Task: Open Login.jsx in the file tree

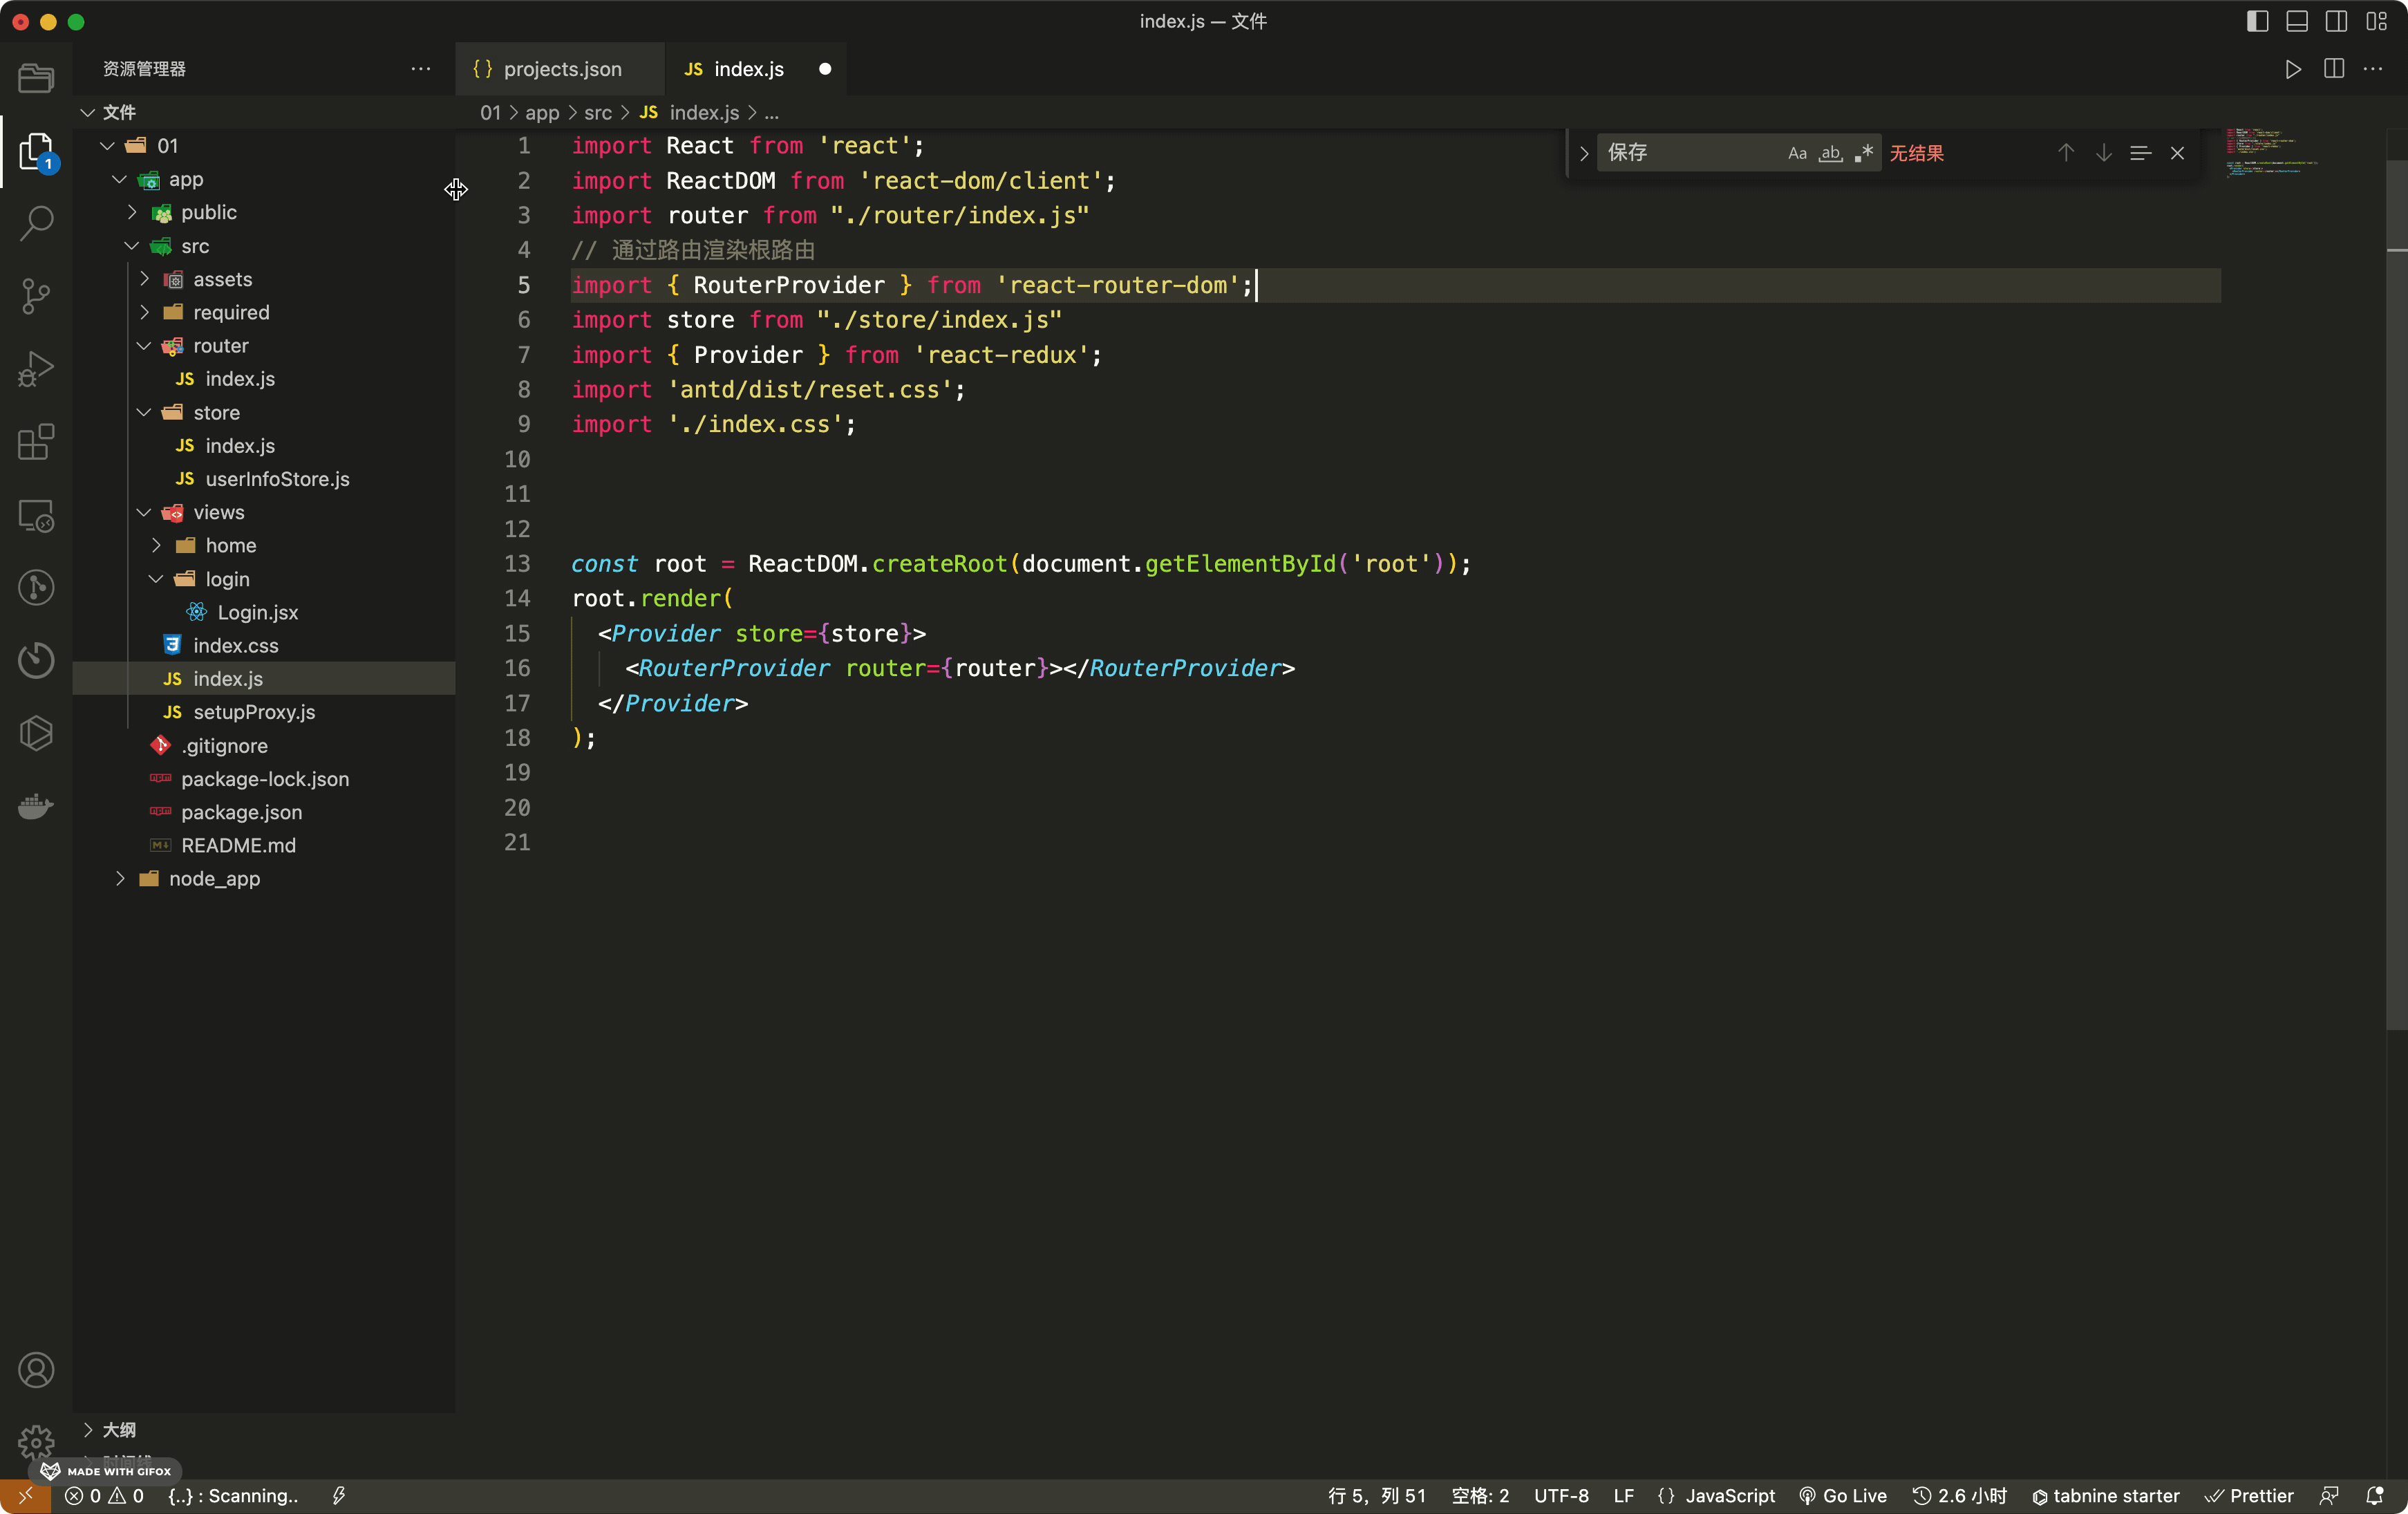Action: pyautogui.click(x=257, y=612)
